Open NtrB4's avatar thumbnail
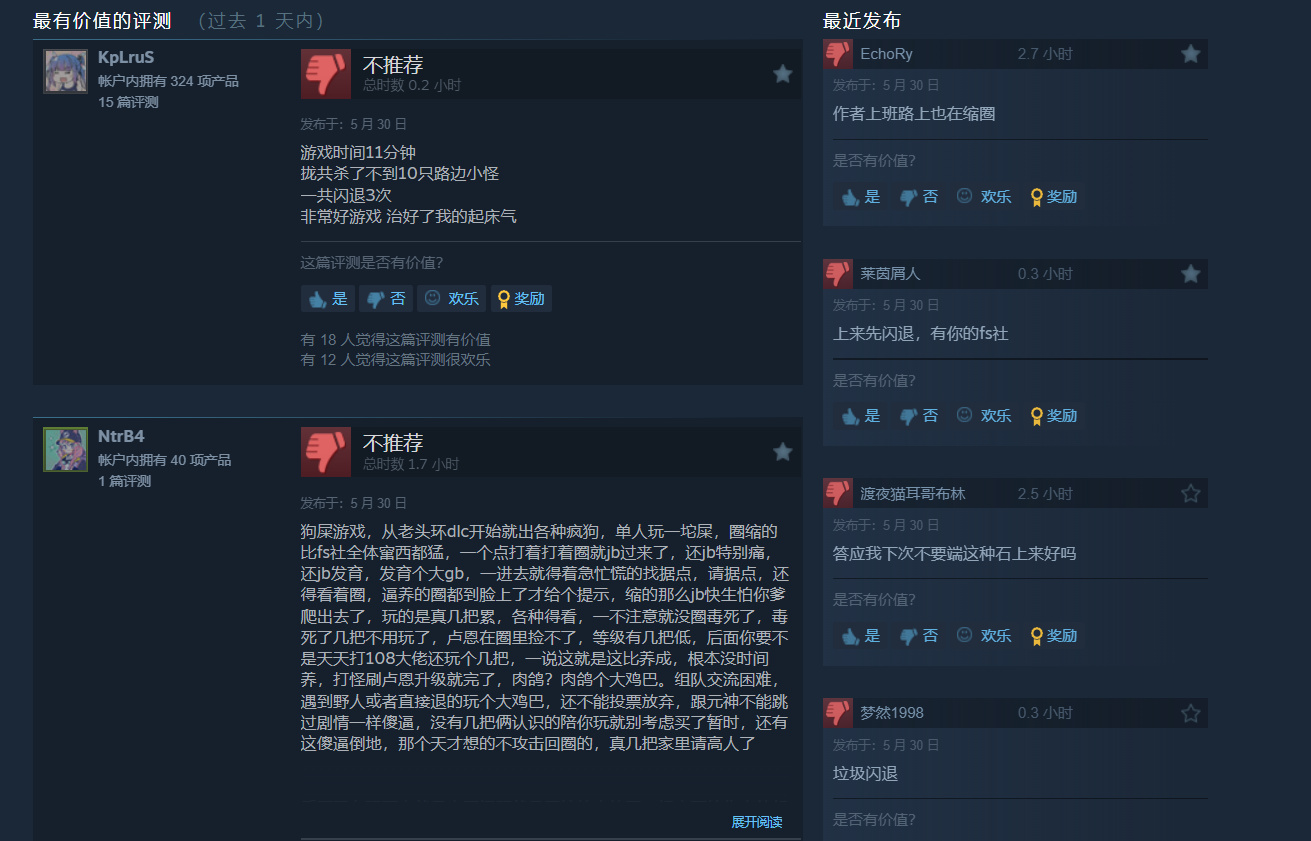Screen dimensions: 1311x841 [66, 449]
